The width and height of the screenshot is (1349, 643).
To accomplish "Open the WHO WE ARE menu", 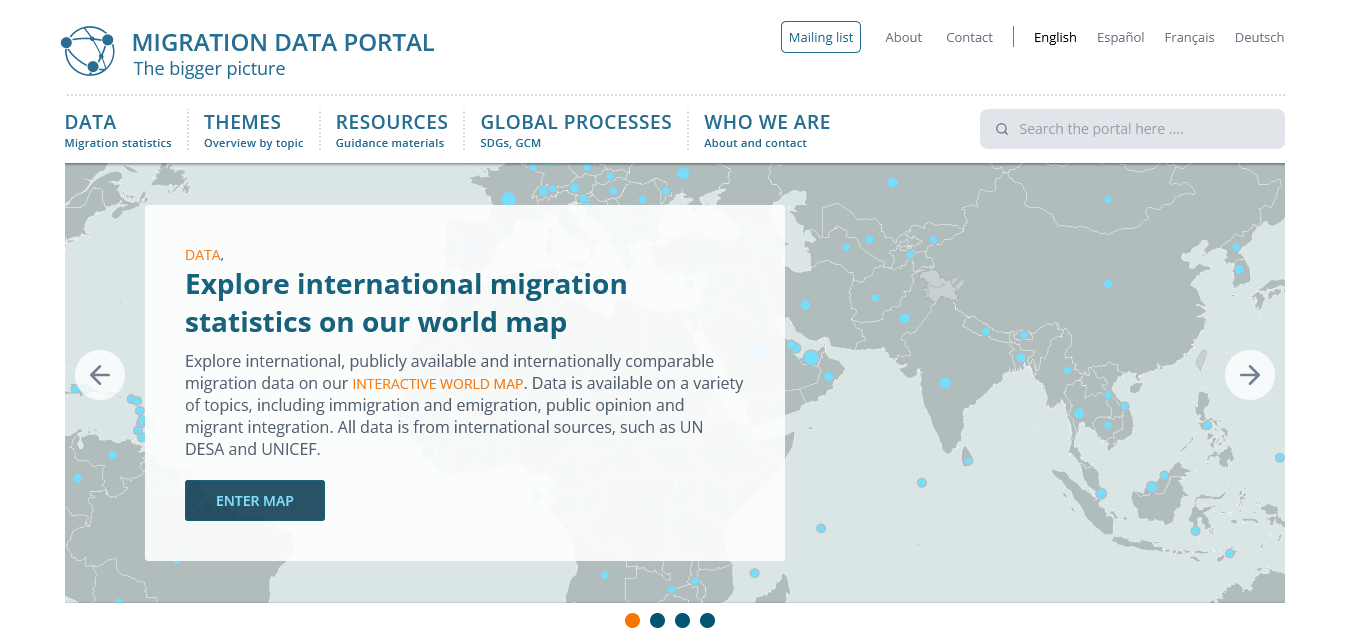I will (766, 130).
